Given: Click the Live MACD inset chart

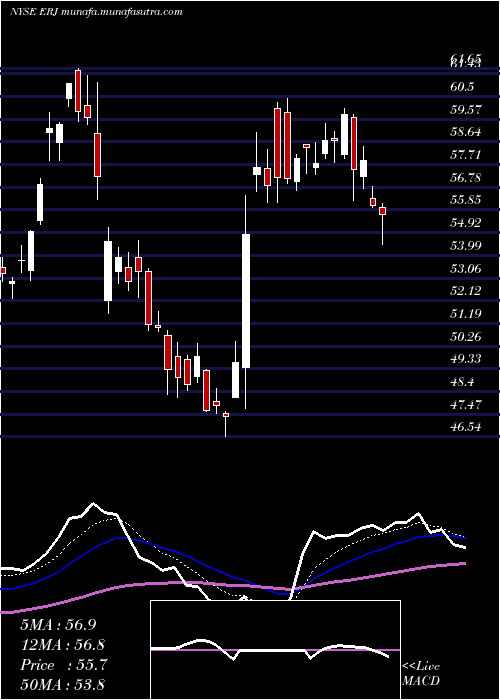Looking at the screenshot, I should coord(275,650).
